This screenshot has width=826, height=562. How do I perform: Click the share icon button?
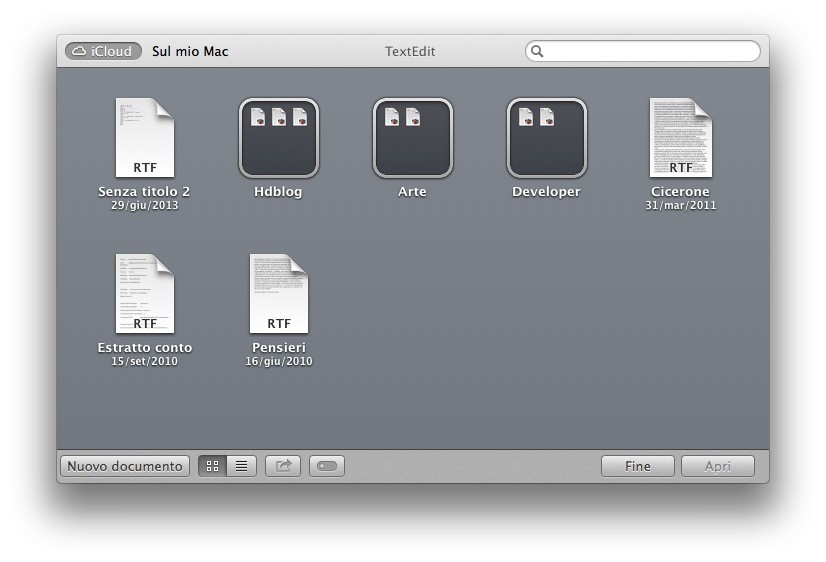coord(283,466)
